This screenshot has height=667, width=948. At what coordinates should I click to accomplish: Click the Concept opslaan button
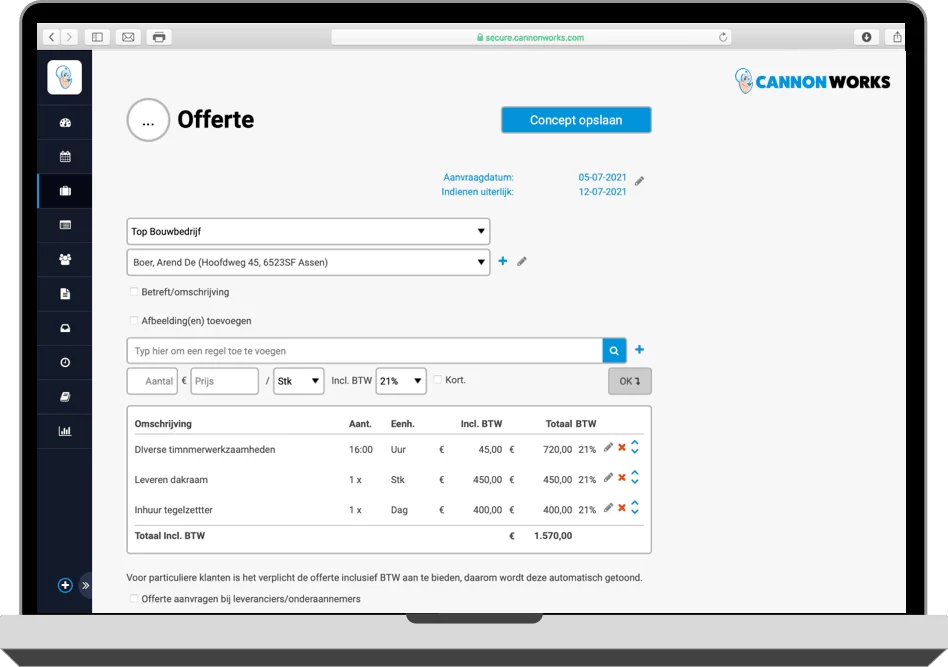pyautogui.click(x=576, y=120)
